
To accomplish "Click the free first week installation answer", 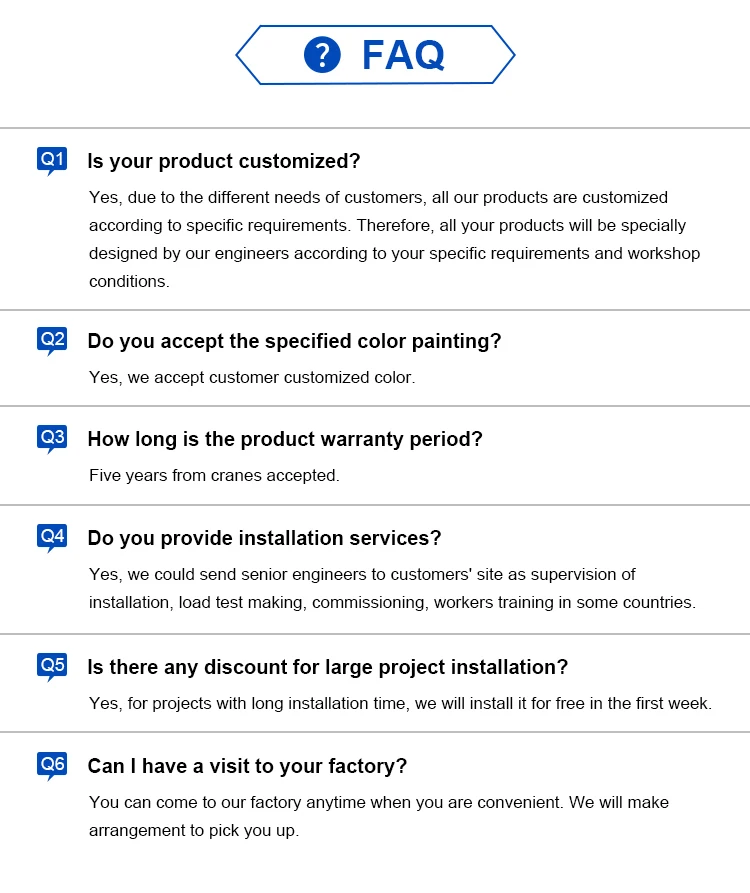I will pyautogui.click(x=400, y=703).
